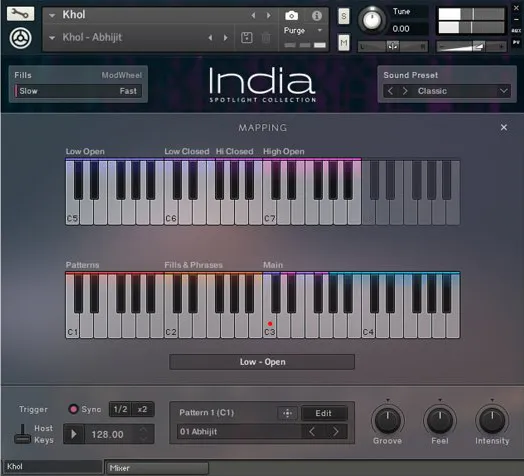The width and height of the screenshot is (524, 476).
Task: Open the Khol instrument dropdown arrow
Action: (x=52, y=15)
